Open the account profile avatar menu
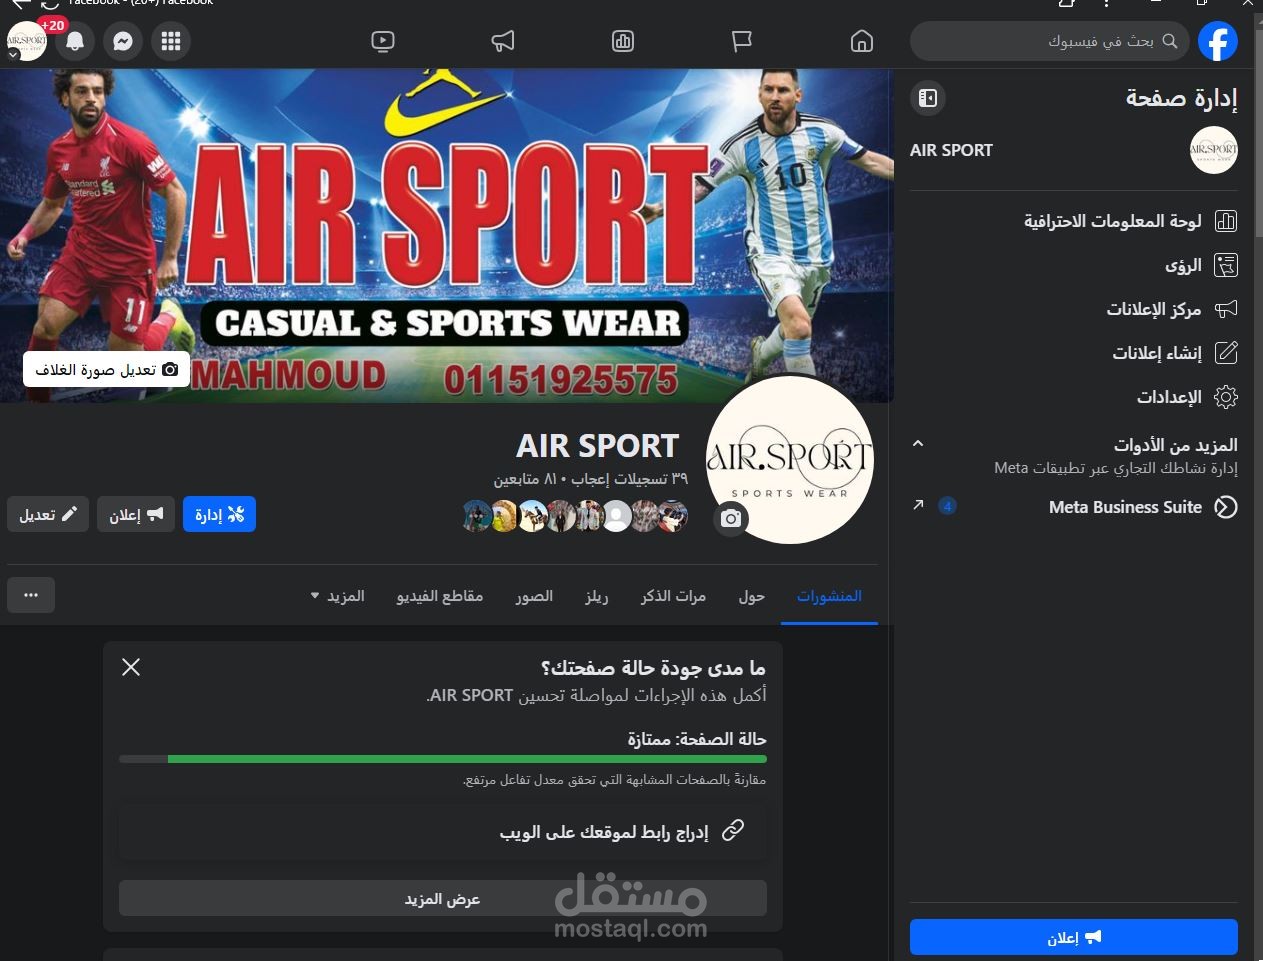The image size is (1263, 961). tap(26, 41)
